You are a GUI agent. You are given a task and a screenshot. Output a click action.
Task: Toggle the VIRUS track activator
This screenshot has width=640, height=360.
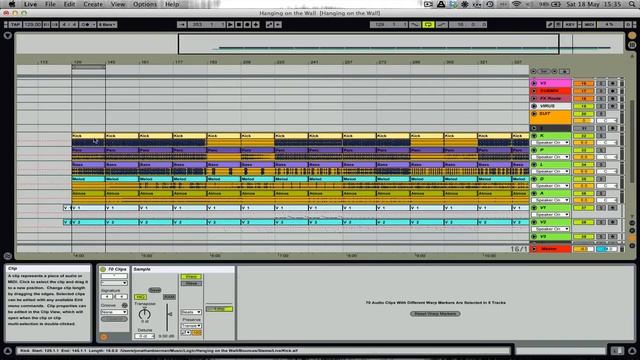583,106
